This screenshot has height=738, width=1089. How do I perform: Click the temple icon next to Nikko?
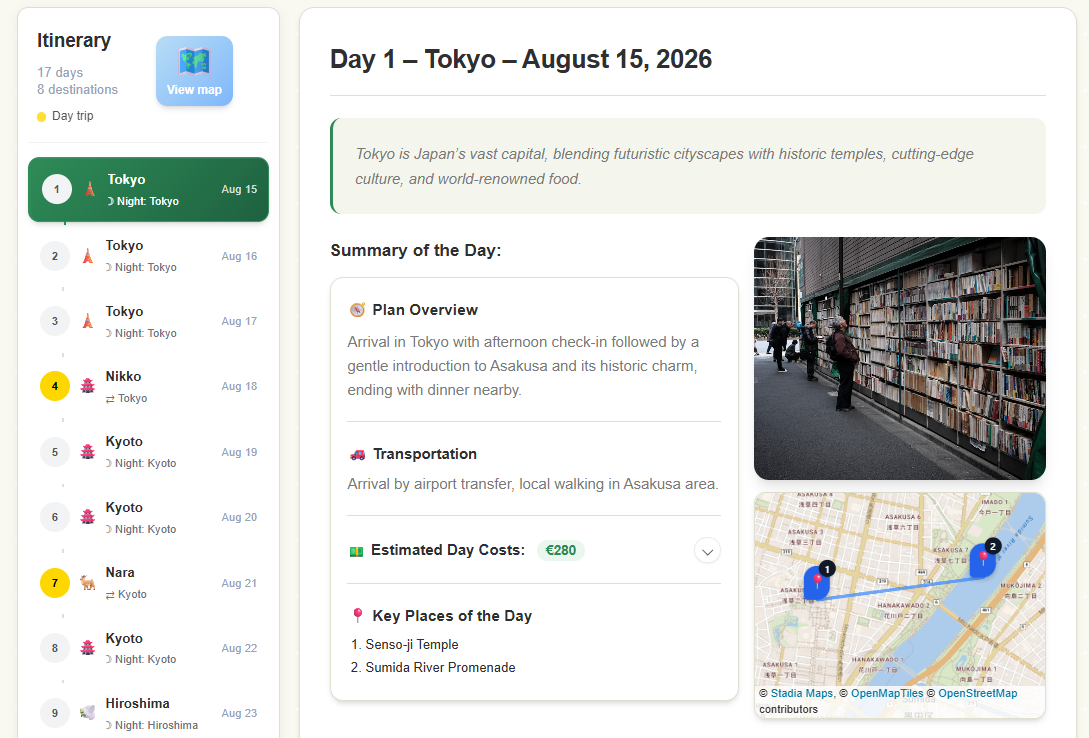tap(87, 386)
